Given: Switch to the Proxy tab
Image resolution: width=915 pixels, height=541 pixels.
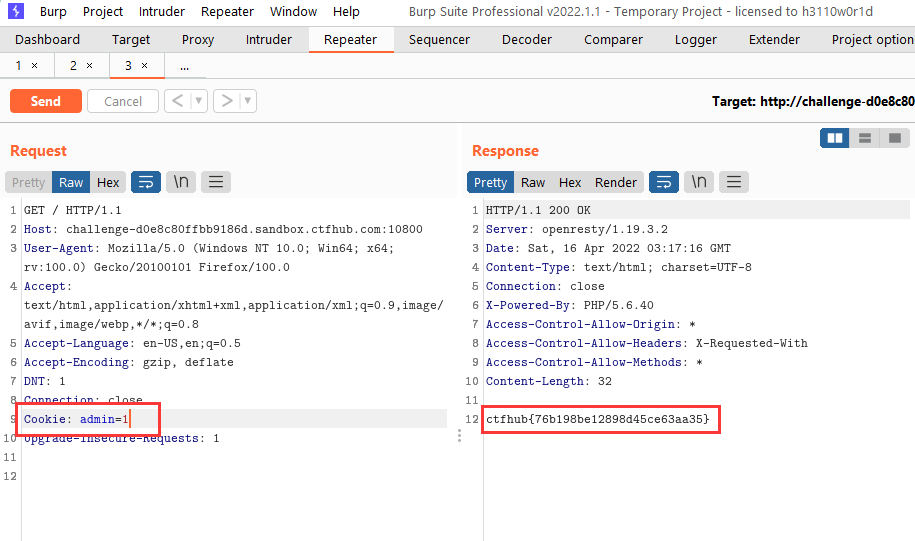Looking at the screenshot, I should pos(198,40).
